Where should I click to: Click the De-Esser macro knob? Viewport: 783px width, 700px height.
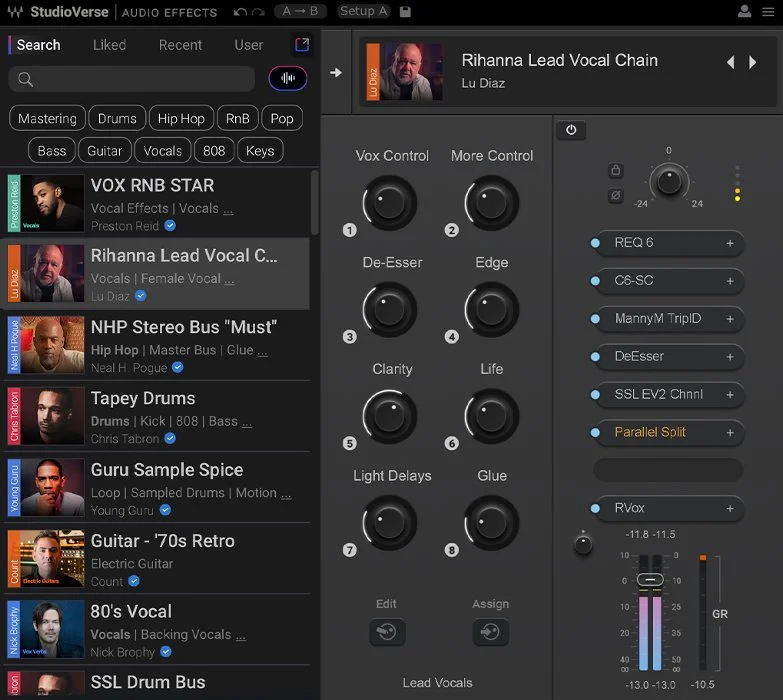(390, 310)
